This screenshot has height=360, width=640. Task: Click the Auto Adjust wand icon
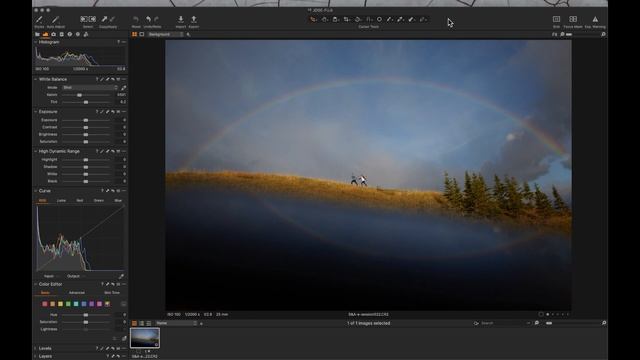click(x=56, y=19)
